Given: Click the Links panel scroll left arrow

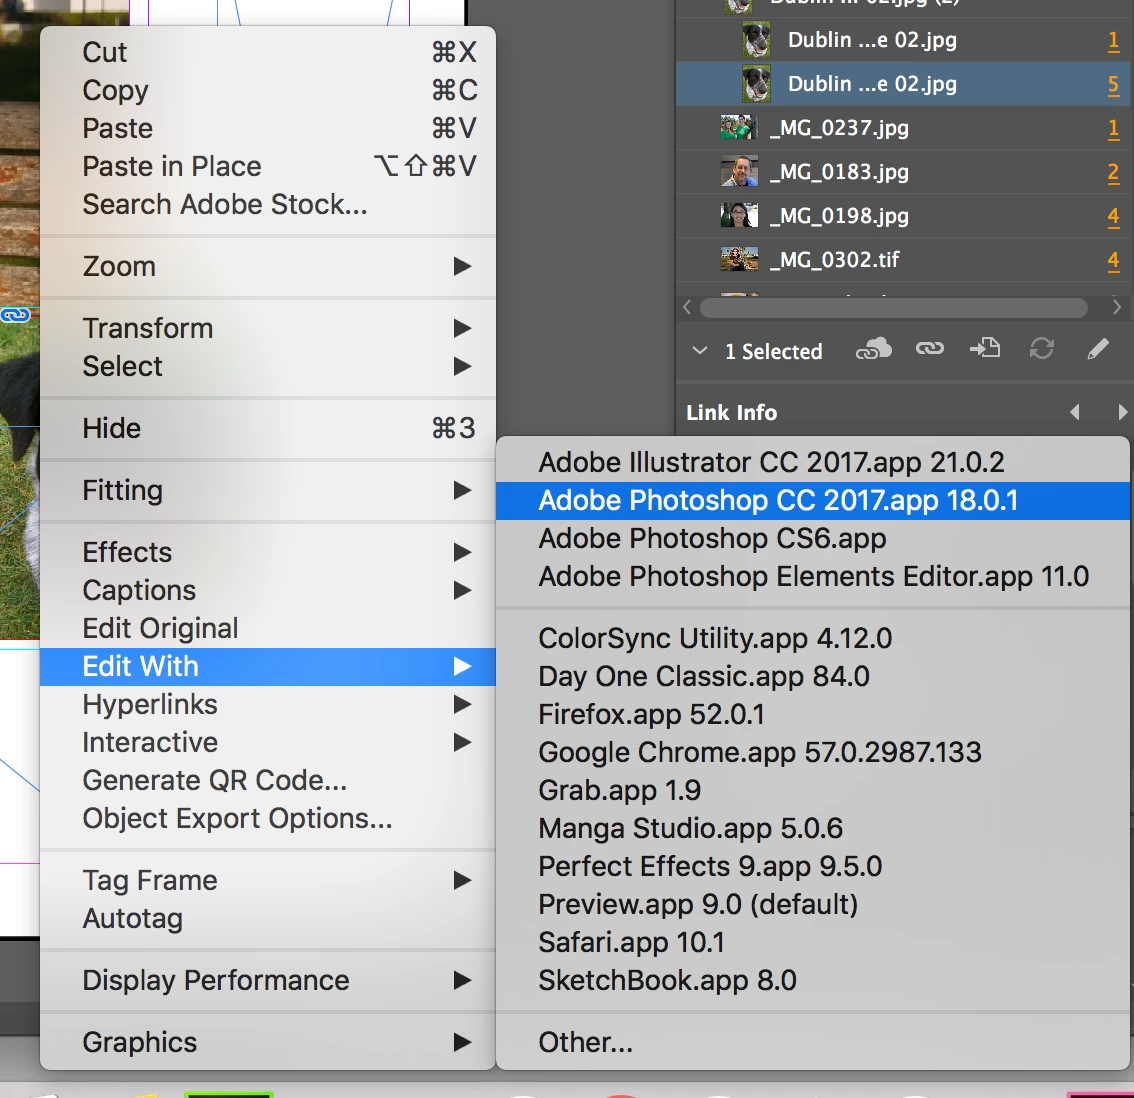Looking at the screenshot, I should [x=687, y=307].
